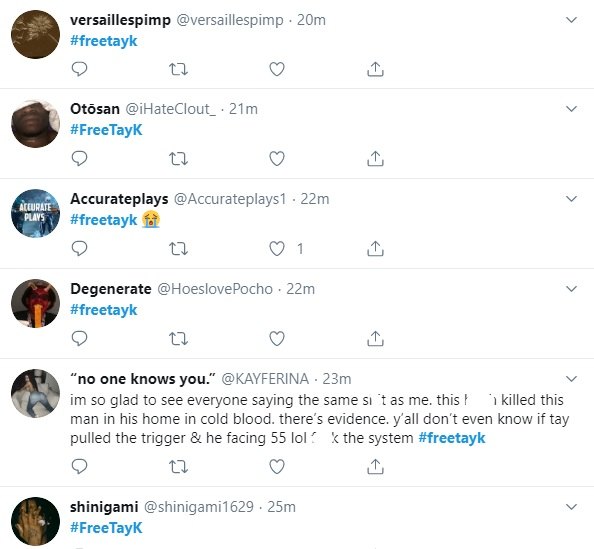
Task: View versaillespimp's avatar
Action: 36,34
